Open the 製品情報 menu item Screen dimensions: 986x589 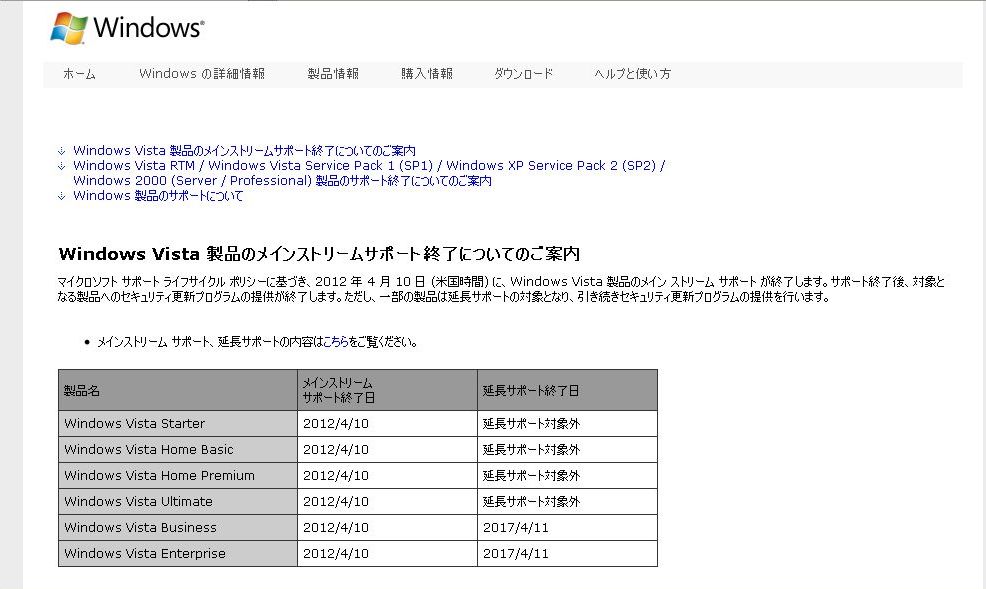click(333, 74)
